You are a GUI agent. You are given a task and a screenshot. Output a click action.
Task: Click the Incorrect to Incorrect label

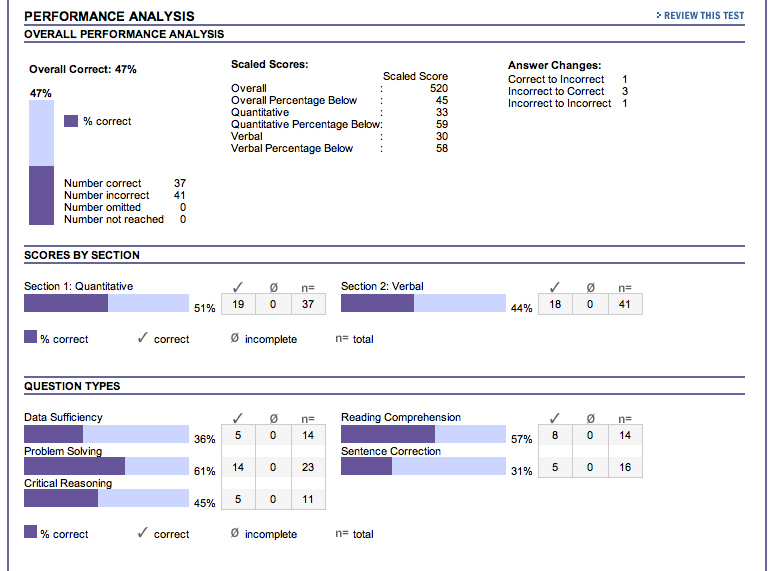[559, 103]
